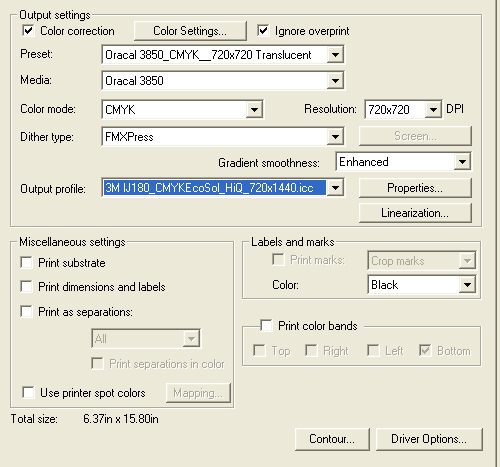Expand the Dither type FMXPress dropdown
This screenshot has height=467, width=500.
335,136
